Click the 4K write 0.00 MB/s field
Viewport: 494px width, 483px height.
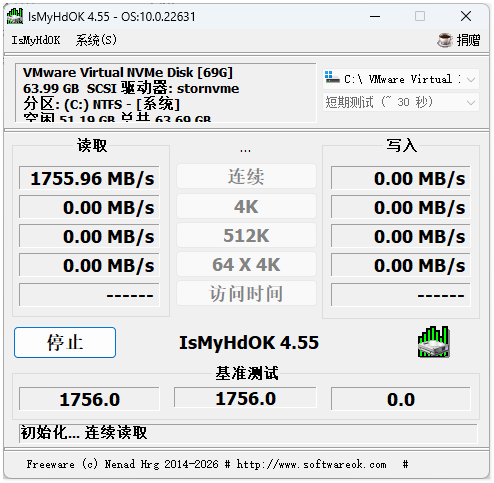[401, 207]
